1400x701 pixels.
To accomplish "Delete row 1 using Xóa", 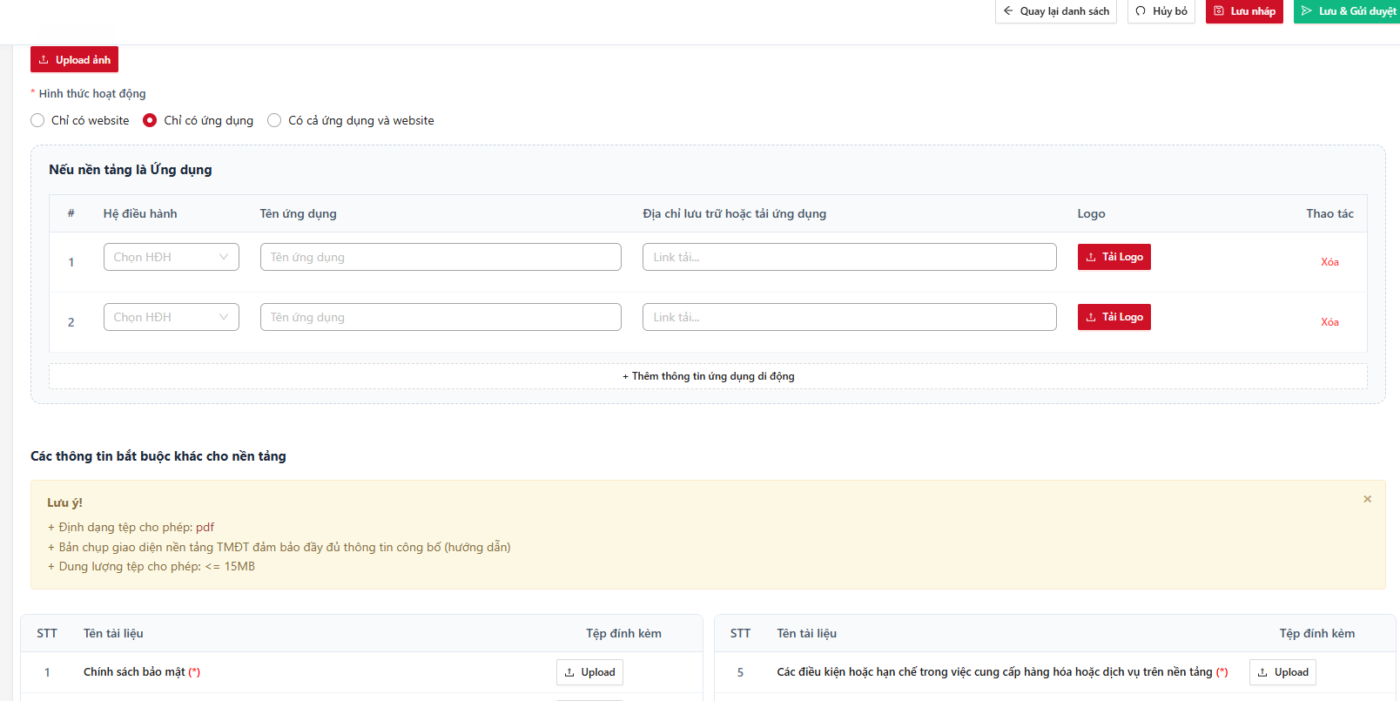I will [1329, 262].
